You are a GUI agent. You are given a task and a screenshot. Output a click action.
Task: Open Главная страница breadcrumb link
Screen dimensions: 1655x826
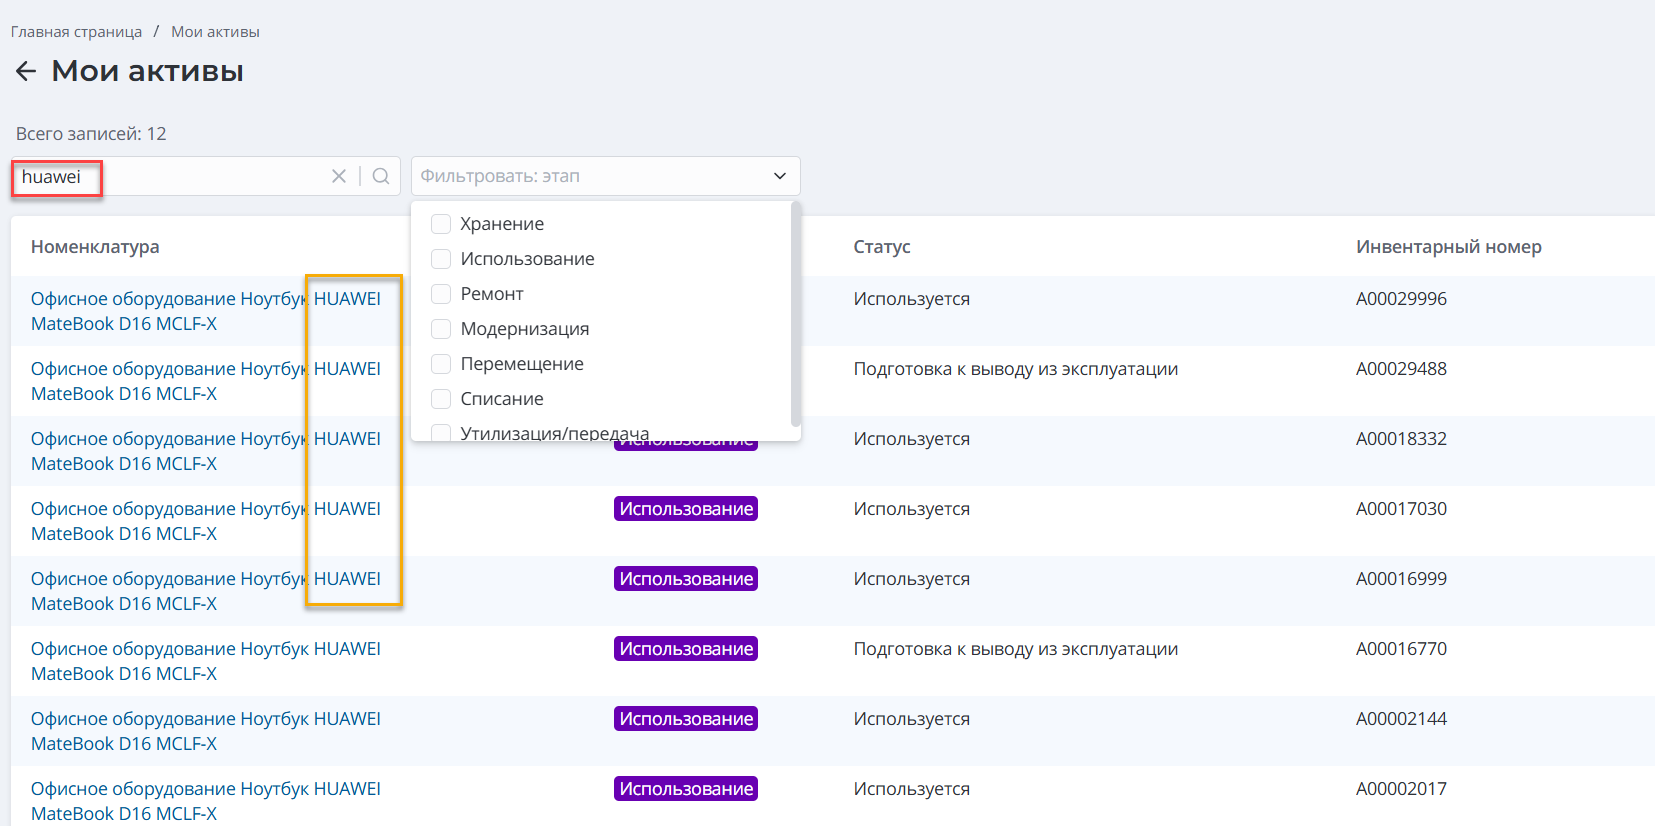point(76,32)
